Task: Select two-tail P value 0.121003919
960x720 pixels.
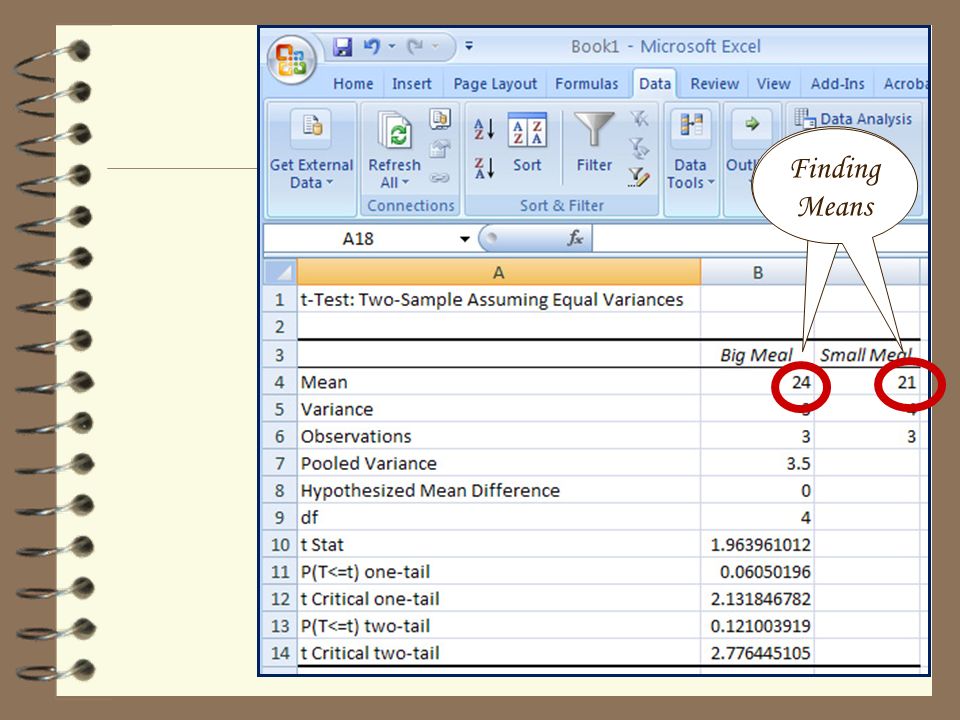Action: tap(757, 626)
